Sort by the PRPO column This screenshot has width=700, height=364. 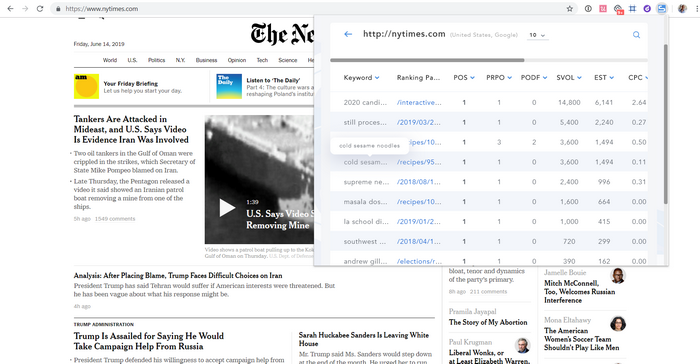[499, 78]
